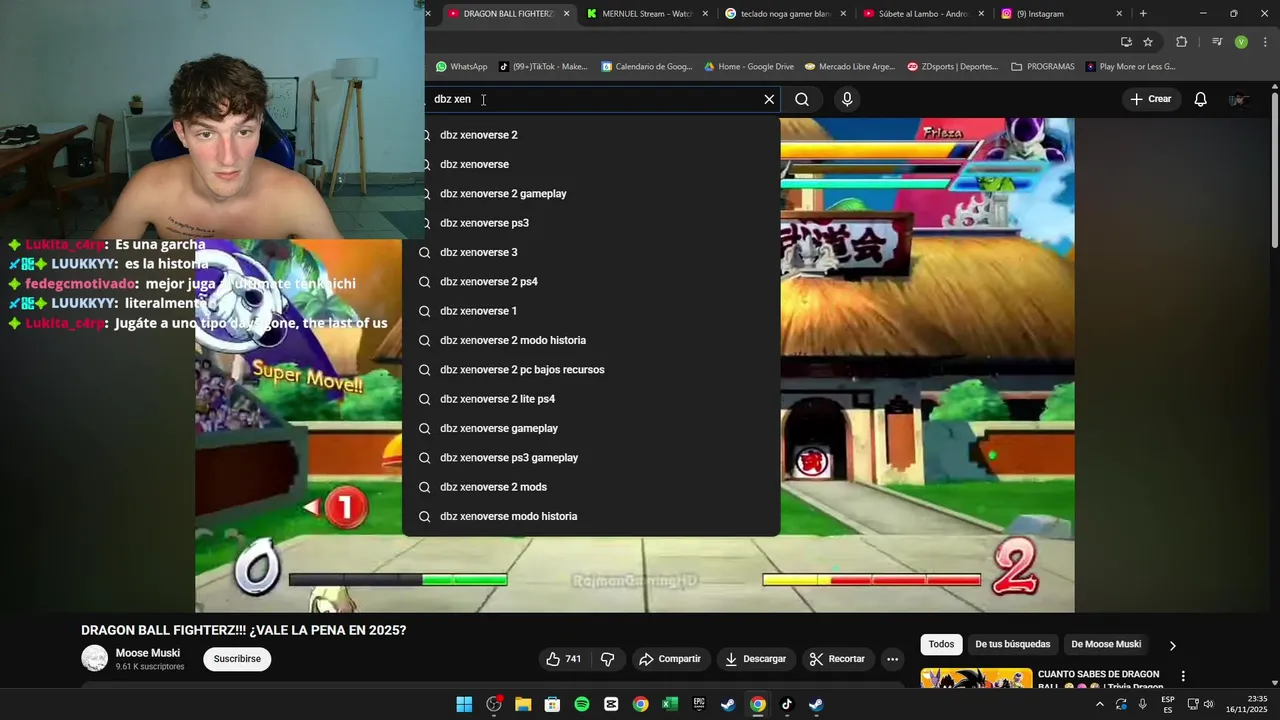Clear the YouTube search box with the X
The height and width of the screenshot is (720, 1280).
click(x=769, y=99)
